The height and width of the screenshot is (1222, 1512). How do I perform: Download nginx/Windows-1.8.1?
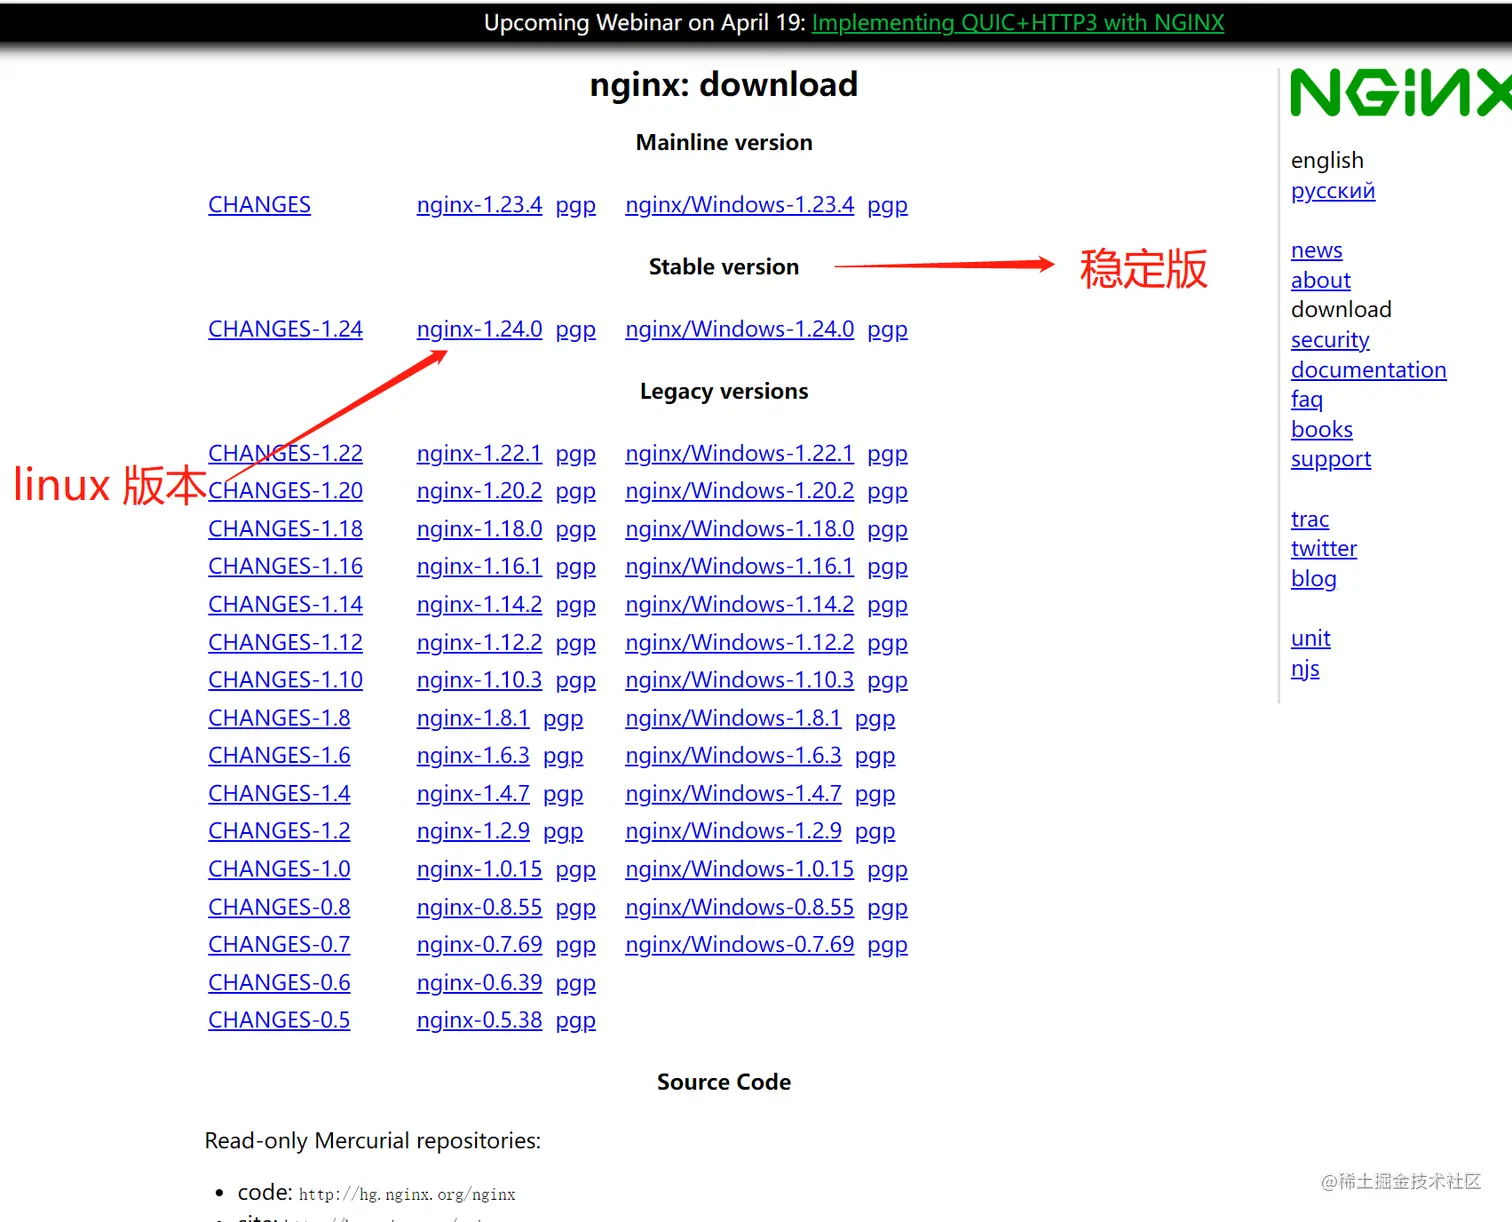(x=733, y=718)
